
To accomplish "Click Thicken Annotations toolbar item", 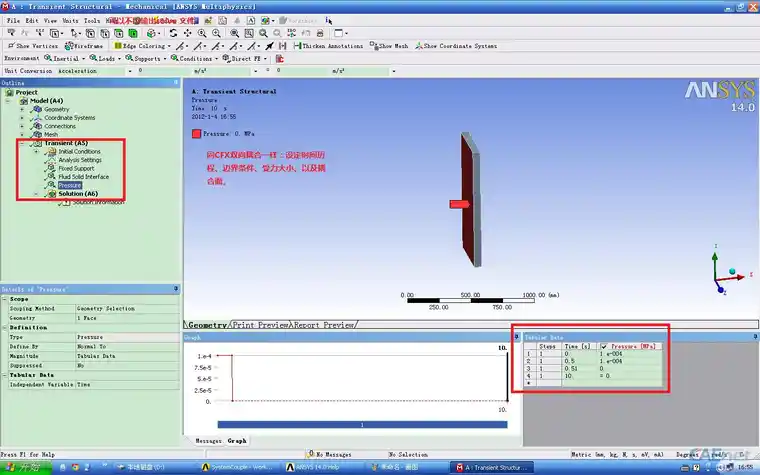I will [x=328, y=46].
